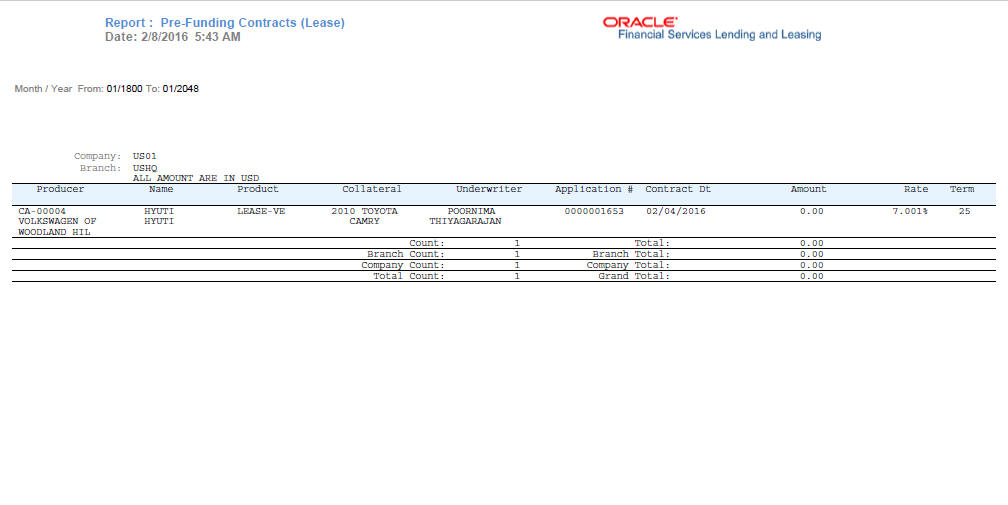
Task: Select the Financial Services Lending and Leasing text
Action: click(719, 35)
